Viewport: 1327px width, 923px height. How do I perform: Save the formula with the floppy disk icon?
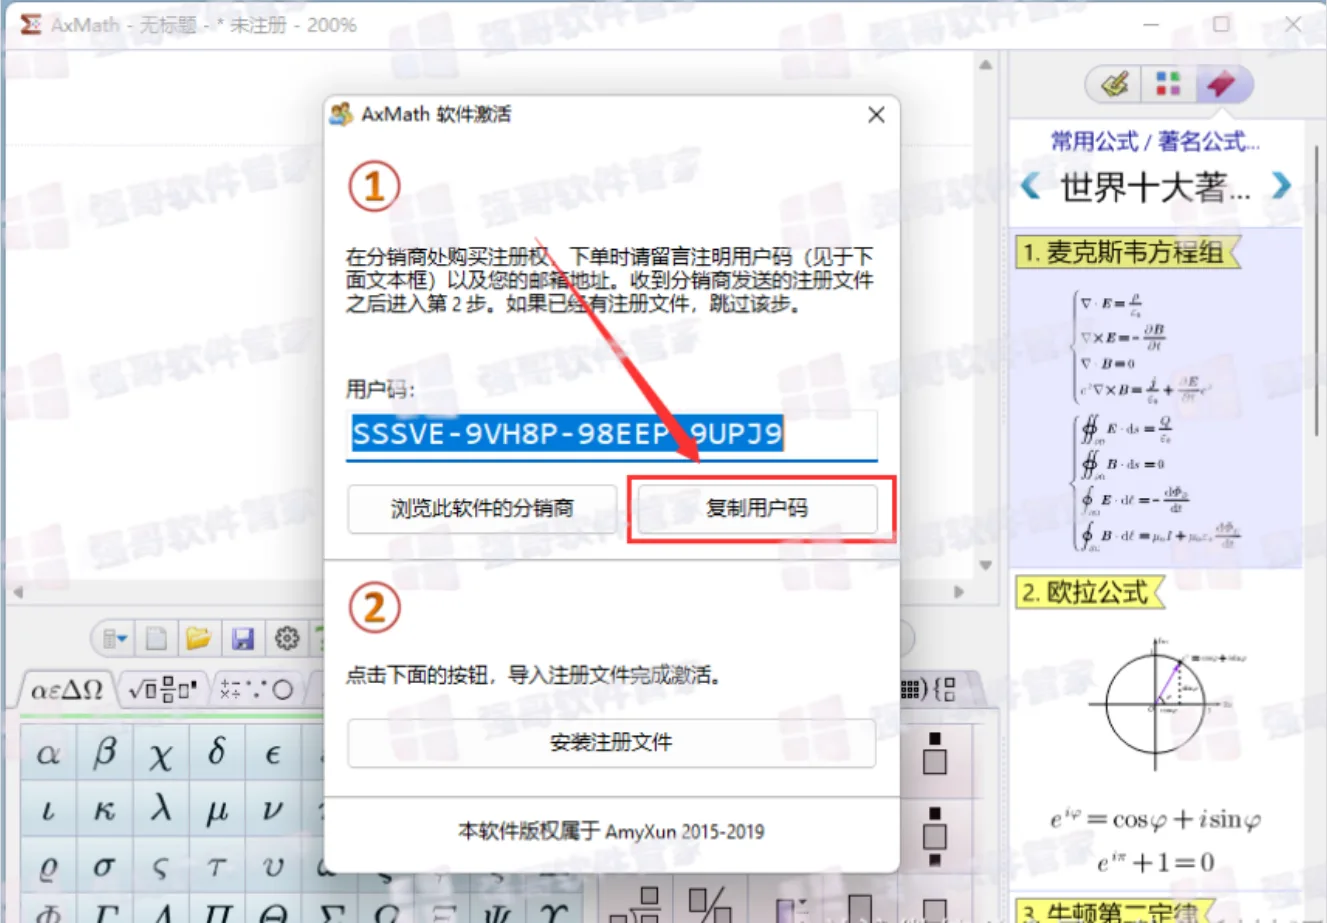point(243,638)
